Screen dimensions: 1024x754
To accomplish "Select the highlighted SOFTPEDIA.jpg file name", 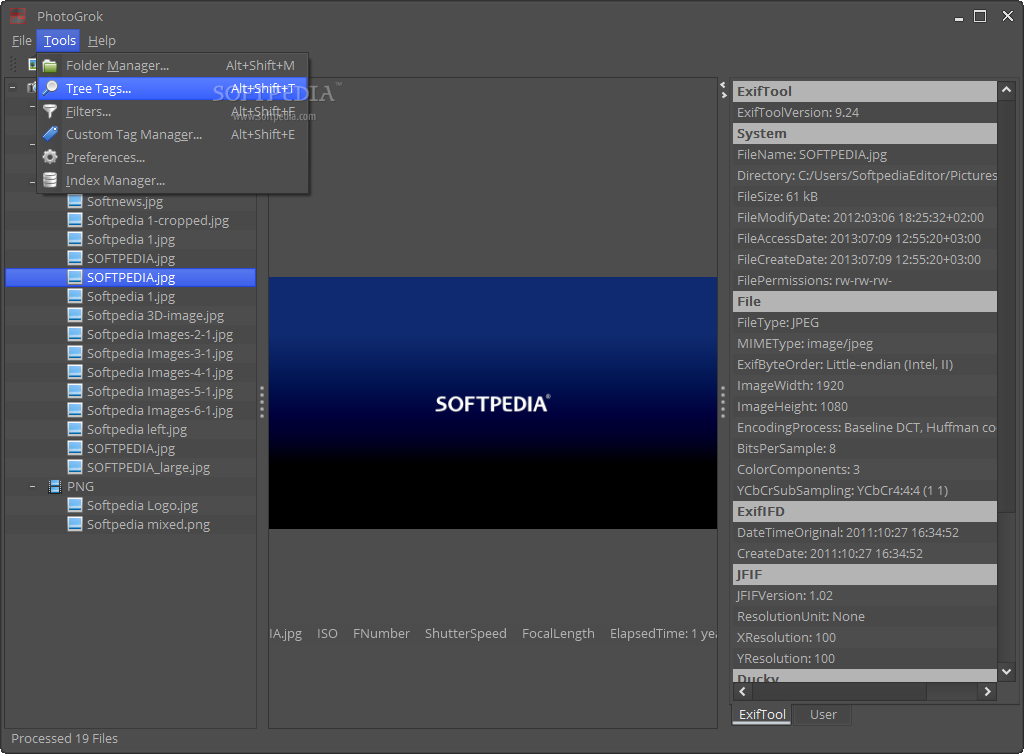I will pos(131,277).
